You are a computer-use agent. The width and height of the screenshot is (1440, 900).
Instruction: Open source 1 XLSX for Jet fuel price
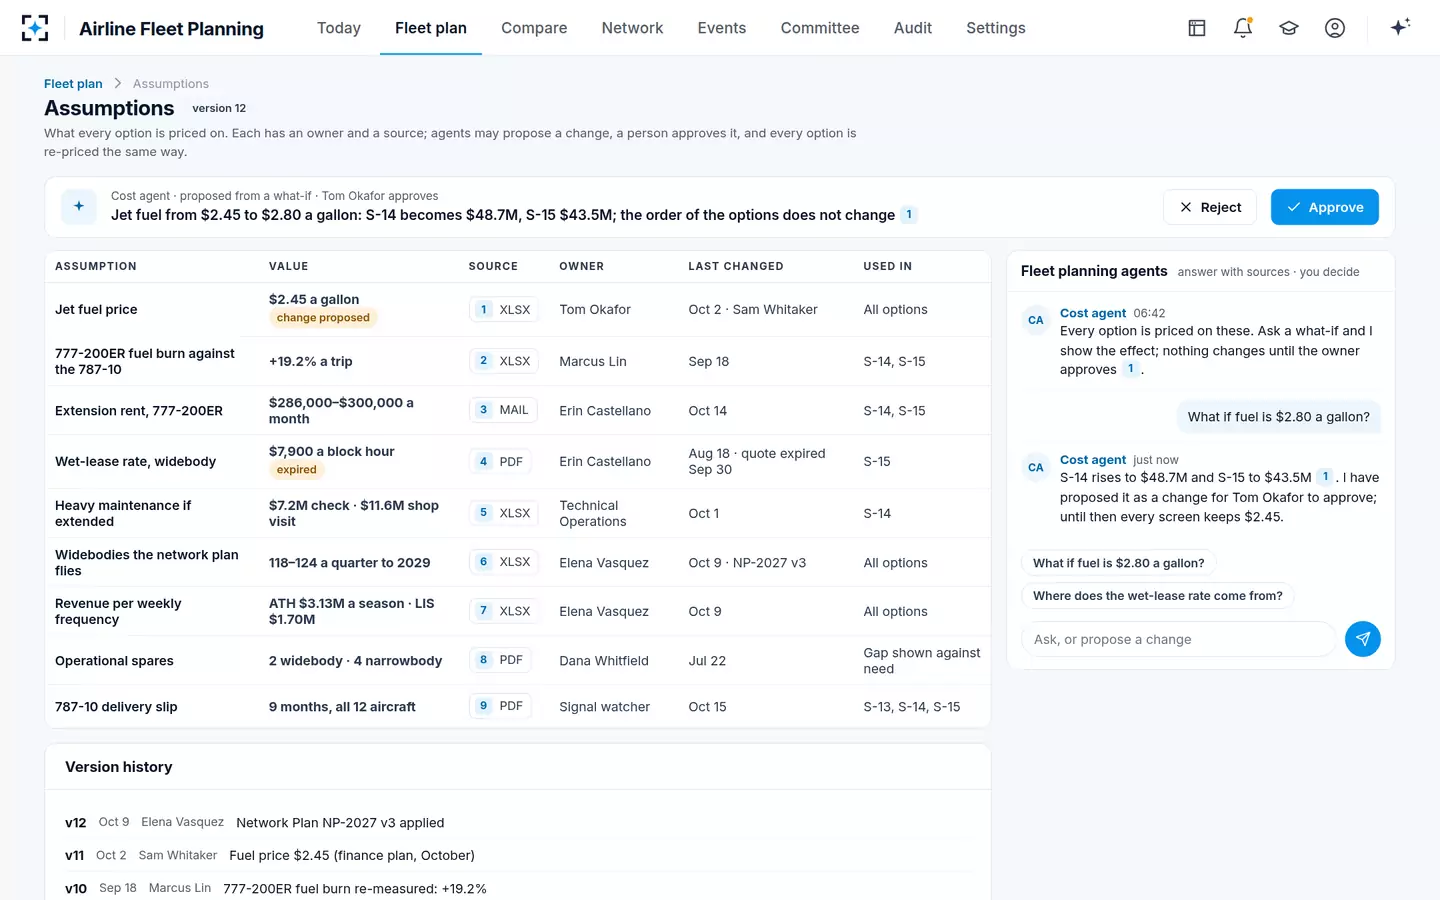click(x=504, y=310)
